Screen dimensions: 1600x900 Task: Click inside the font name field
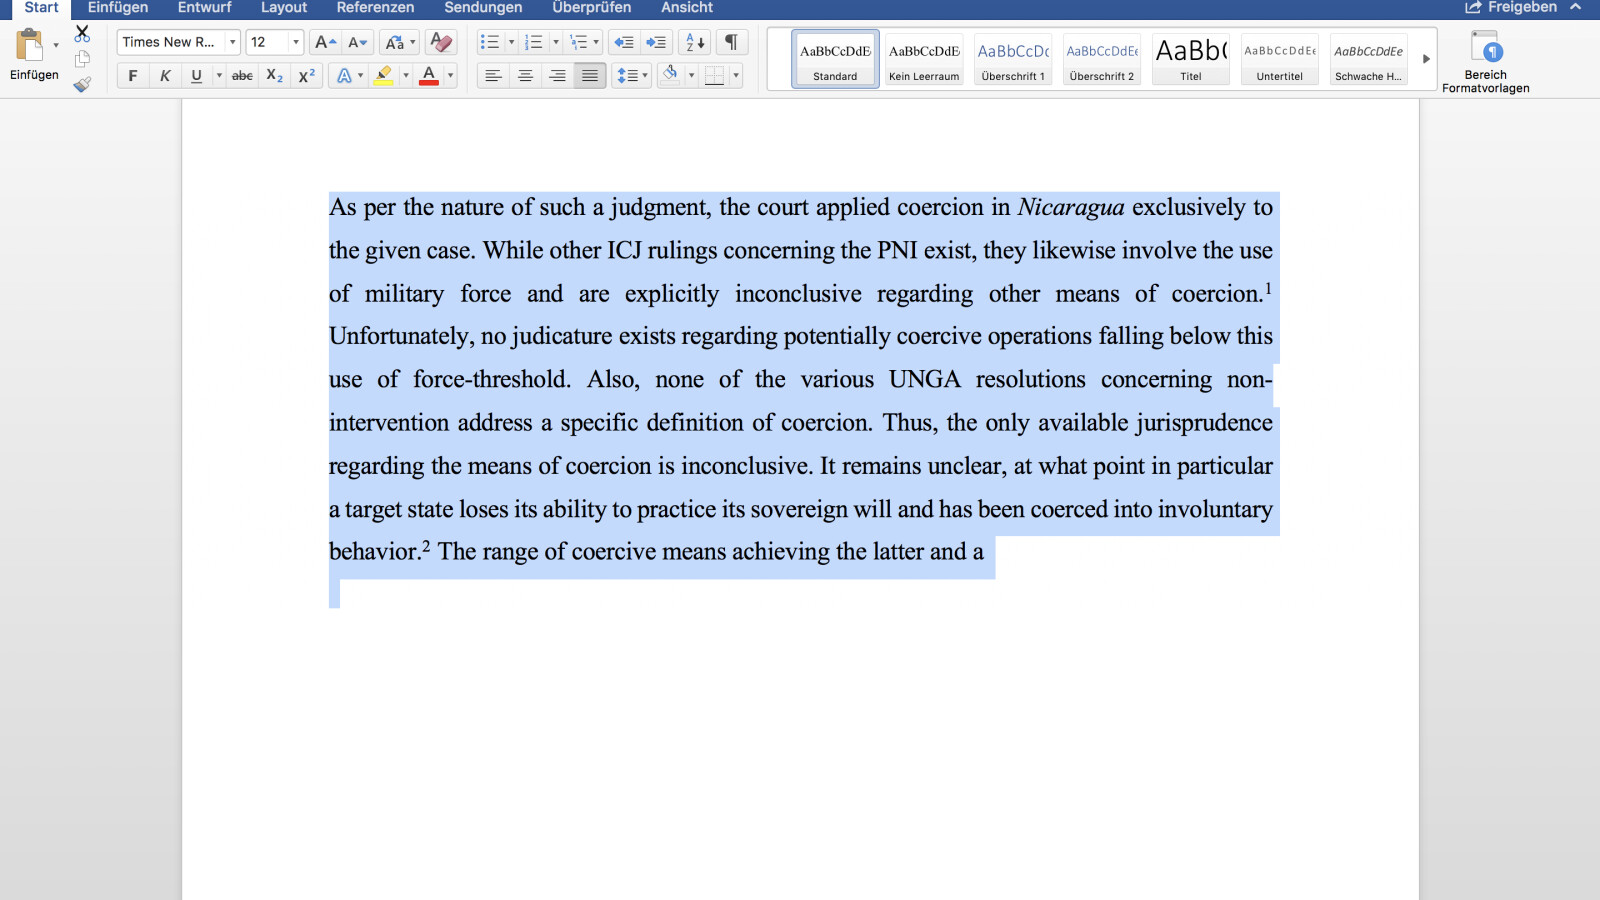171,42
